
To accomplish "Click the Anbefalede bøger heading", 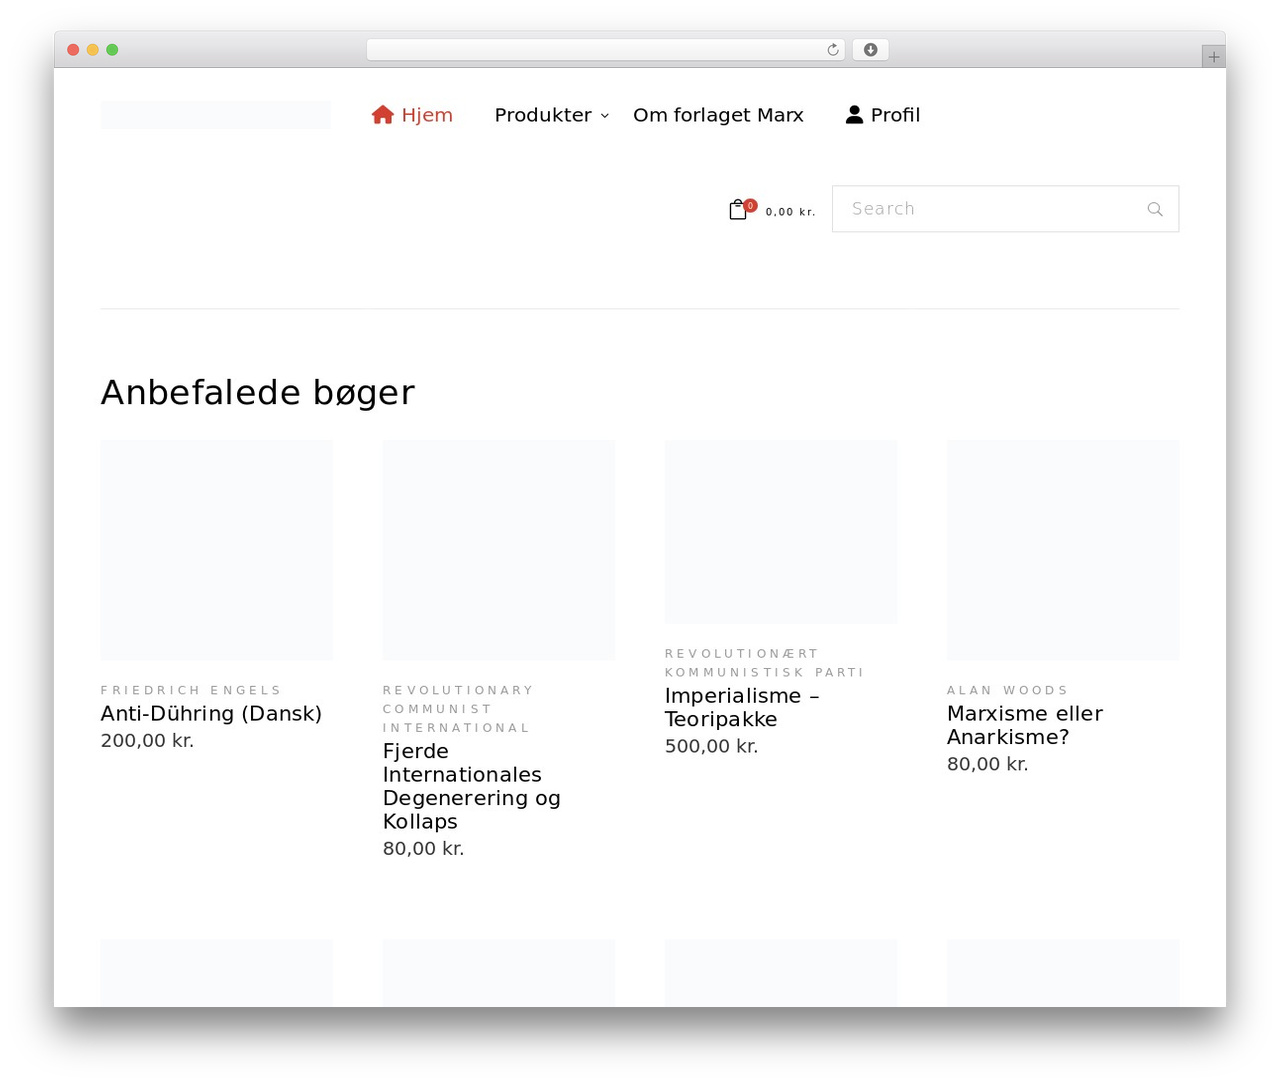I will 258,393.
